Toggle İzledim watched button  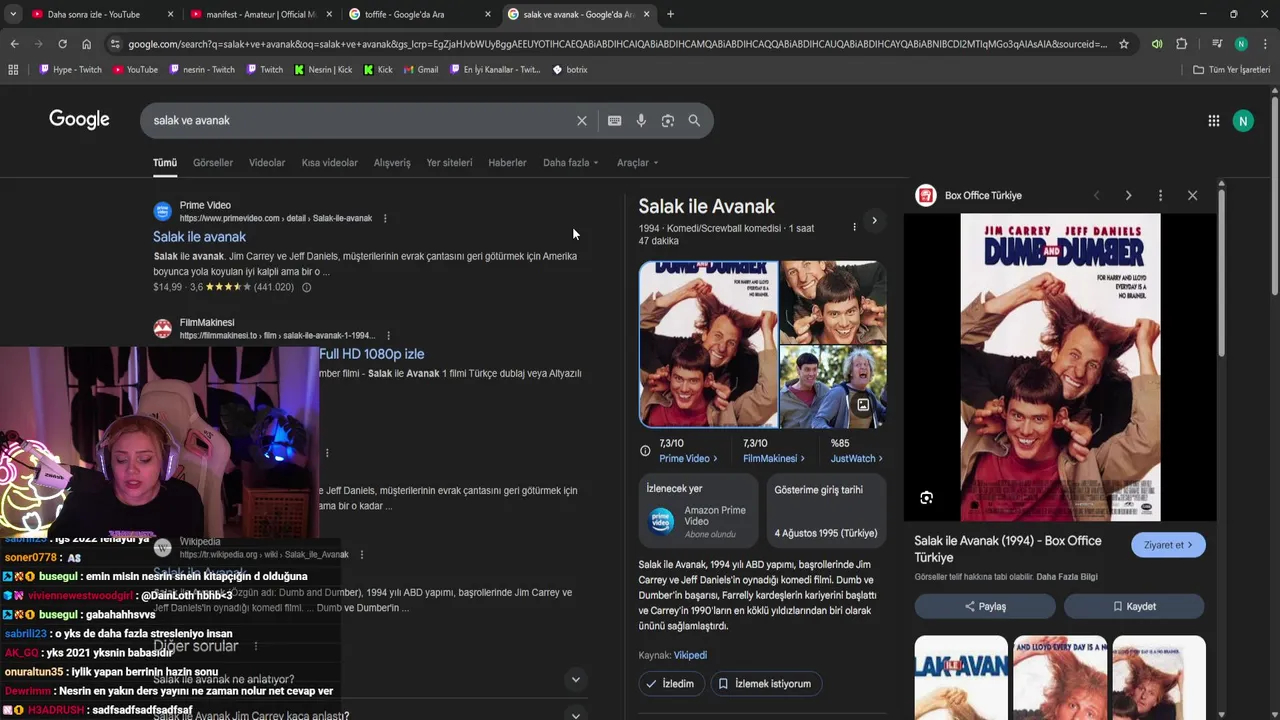(671, 684)
